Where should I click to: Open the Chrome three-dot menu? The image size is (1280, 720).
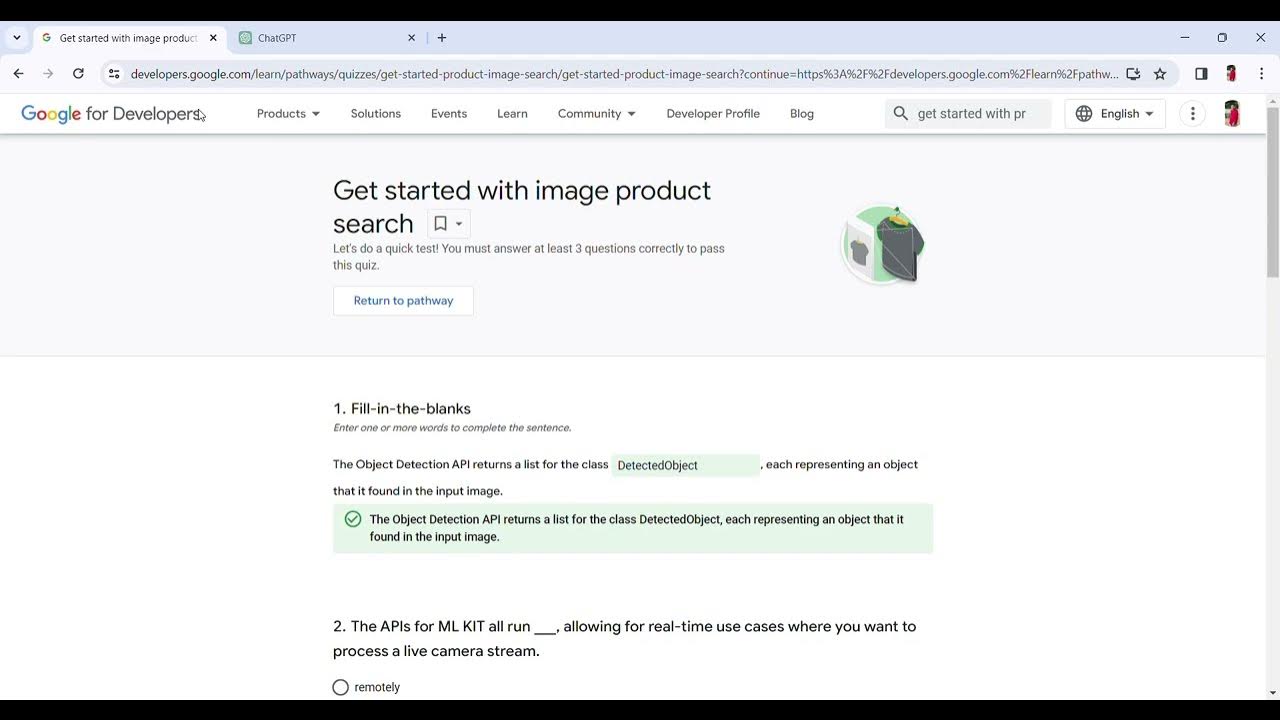[1261, 74]
